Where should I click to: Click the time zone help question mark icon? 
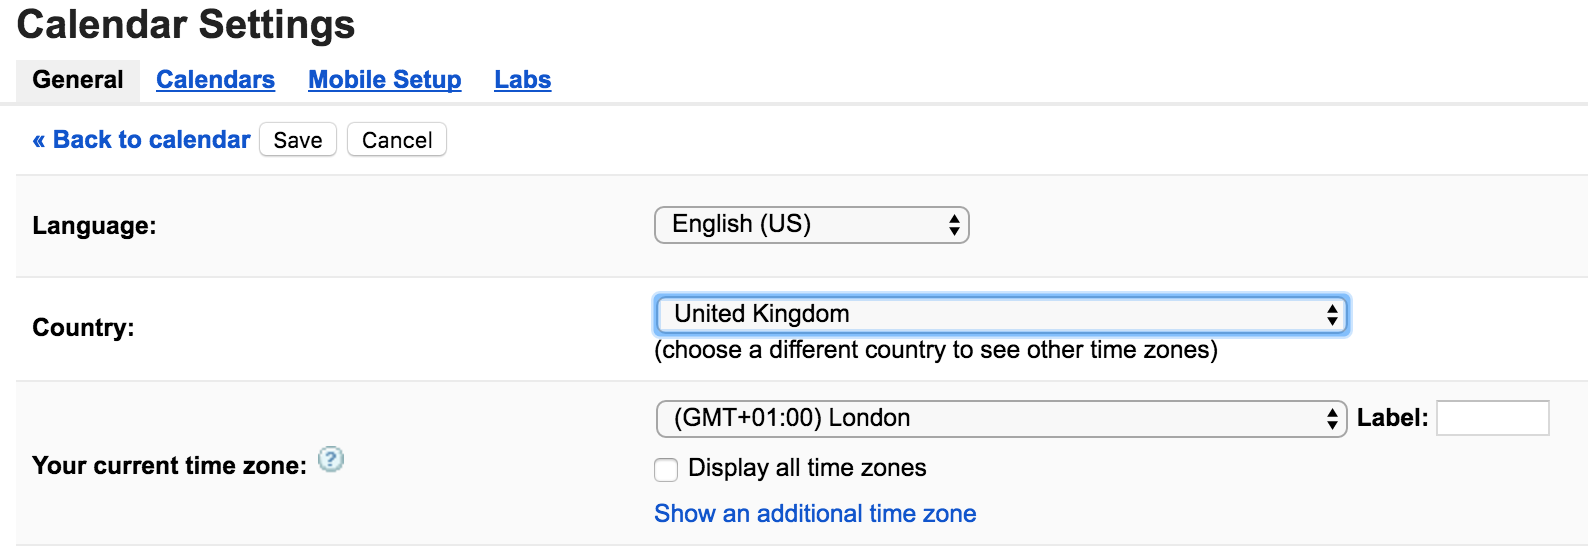point(331,460)
